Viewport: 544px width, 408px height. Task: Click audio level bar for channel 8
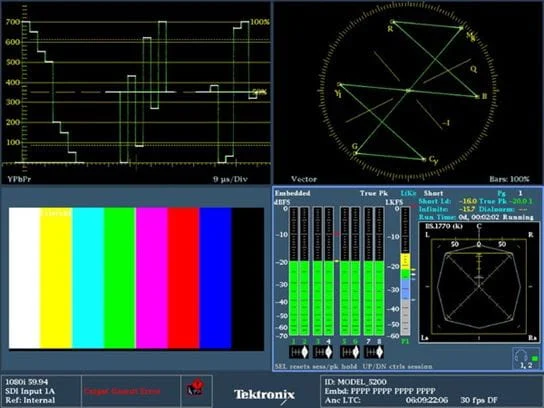click(x=380, y=271)
